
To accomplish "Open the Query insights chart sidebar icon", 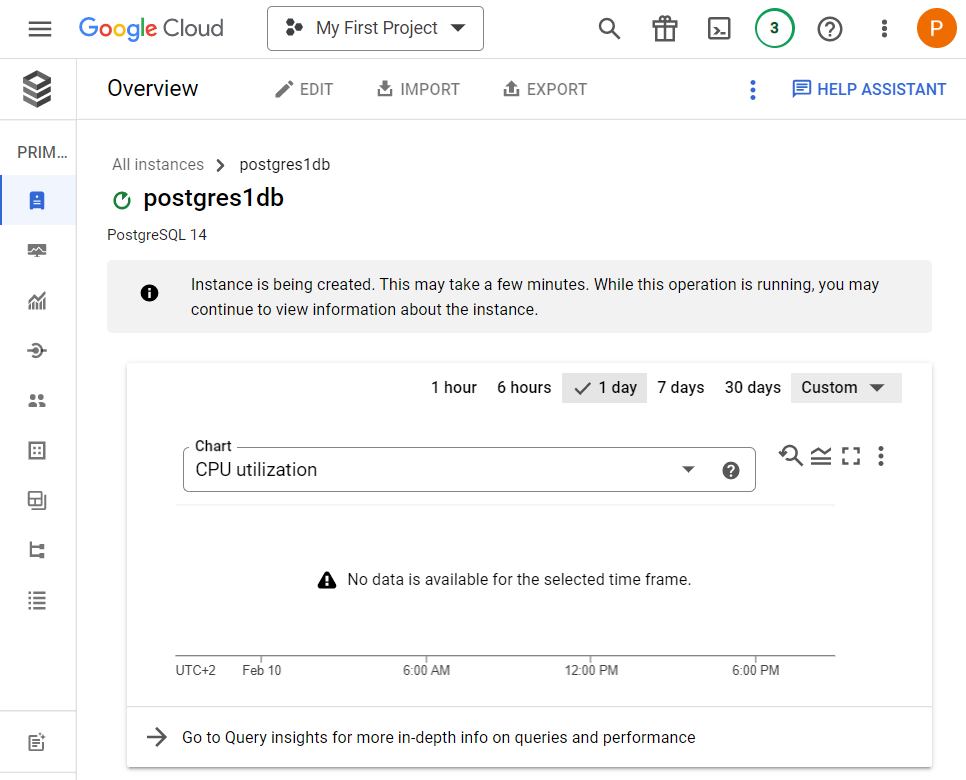I will [37, 301].
